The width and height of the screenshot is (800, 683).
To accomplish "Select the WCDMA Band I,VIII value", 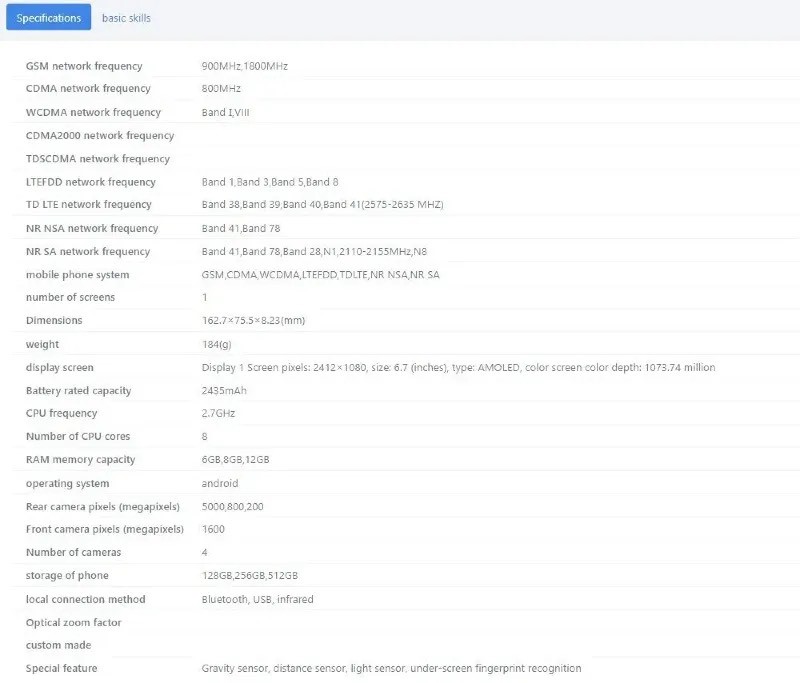I will pyautogui.click(x=225, y=113).
